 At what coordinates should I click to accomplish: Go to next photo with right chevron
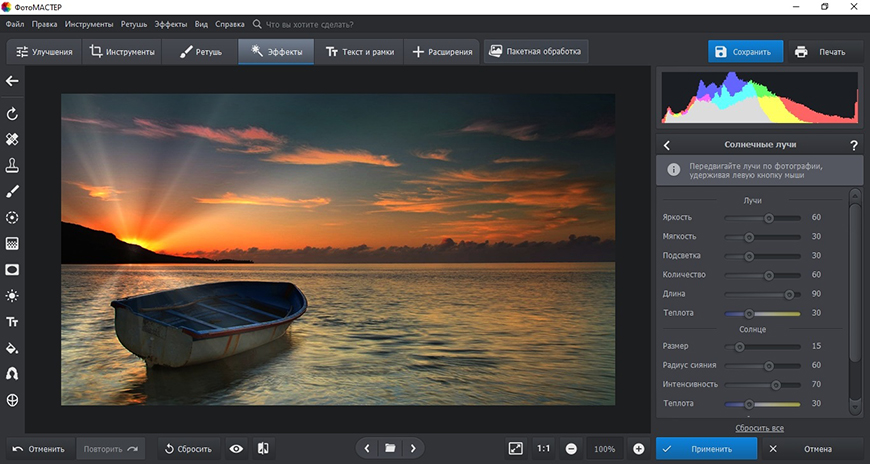pos(413,449)
